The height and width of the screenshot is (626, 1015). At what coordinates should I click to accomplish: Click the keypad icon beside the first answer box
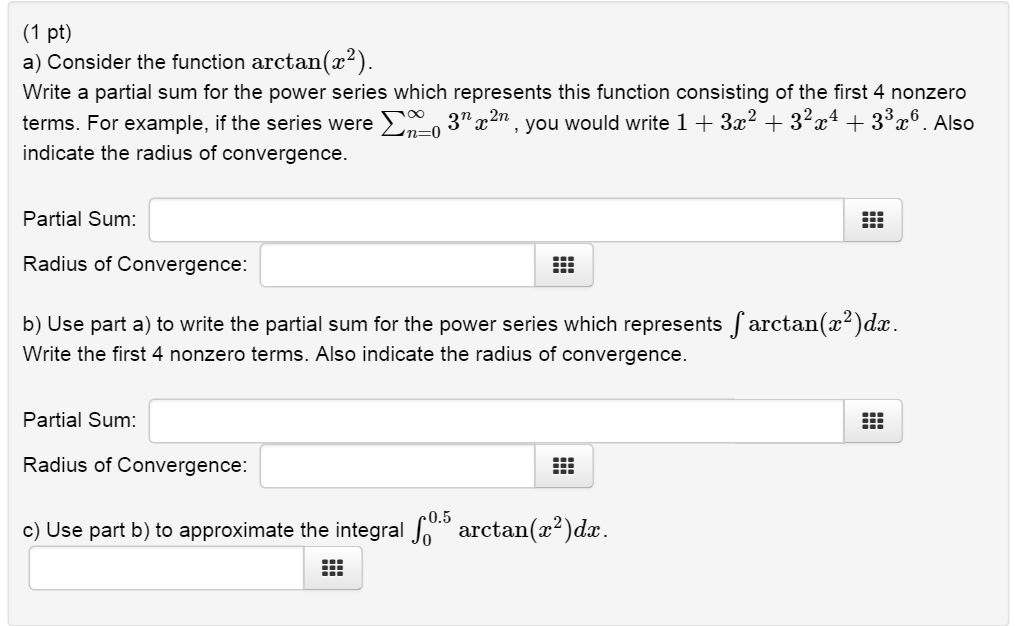pyautogui.click(x=873, y=220)
